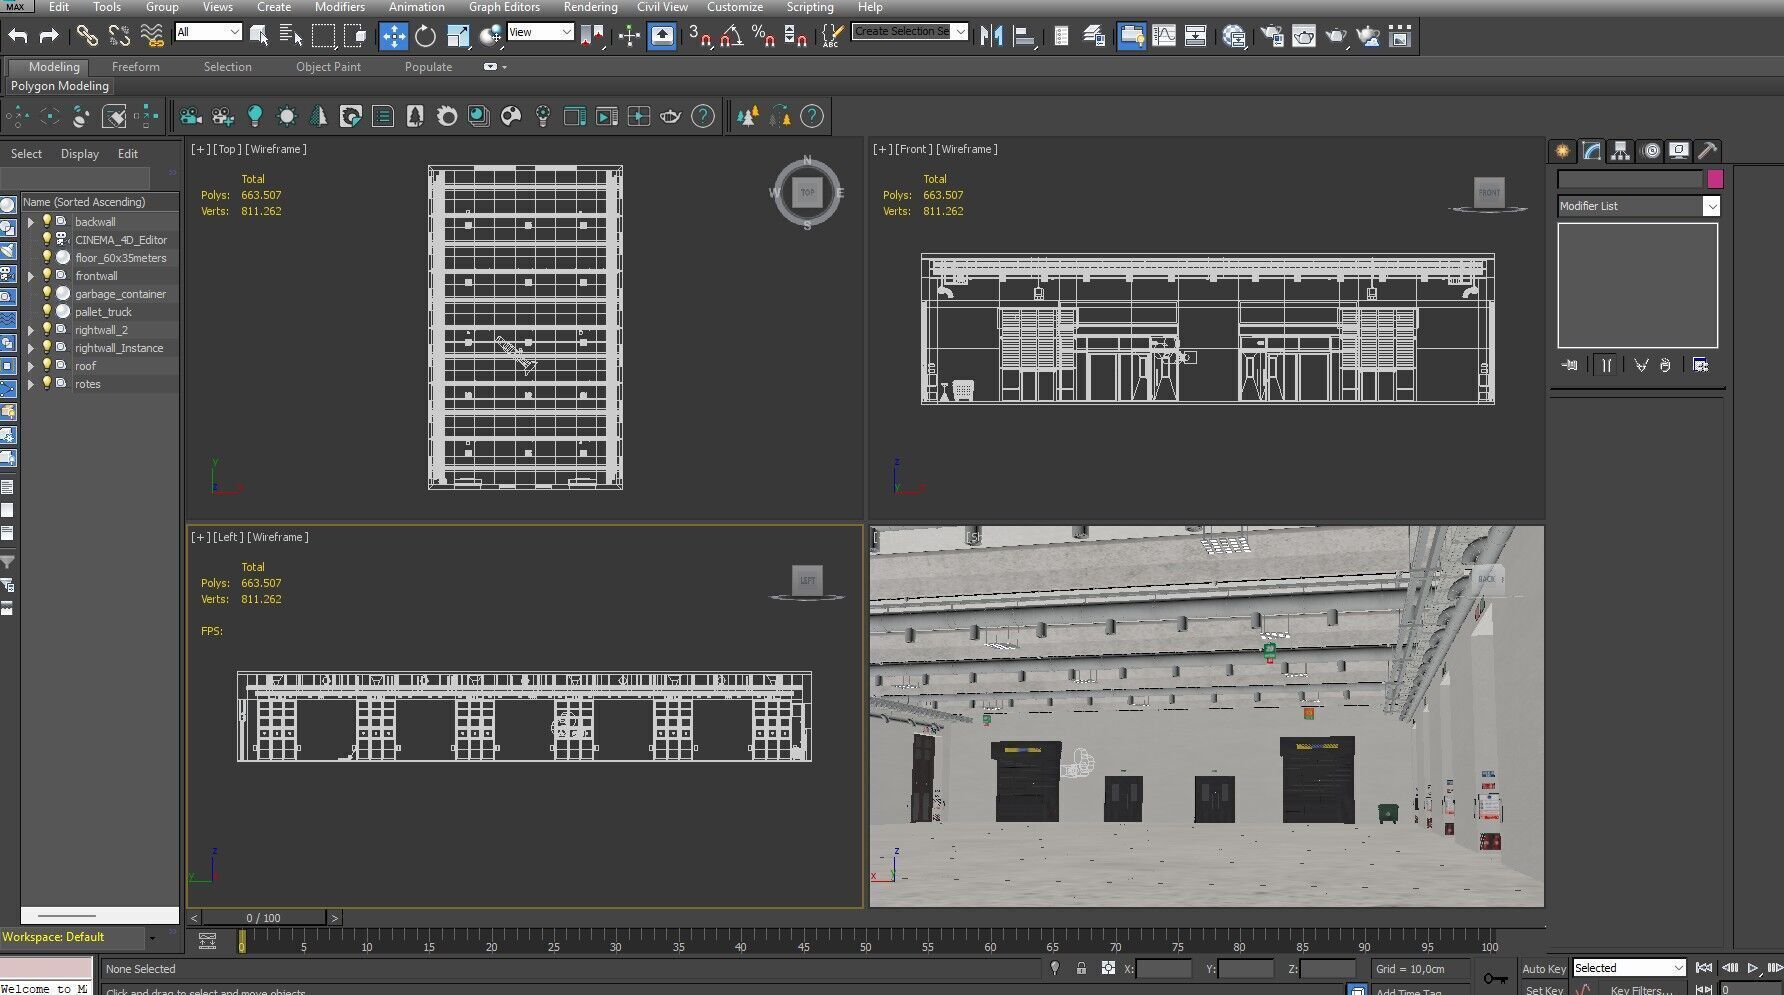Open the Rendering menu
The height and width of the screenshot is (995, 1784).
pyautogui.click(x=590, y=7)
